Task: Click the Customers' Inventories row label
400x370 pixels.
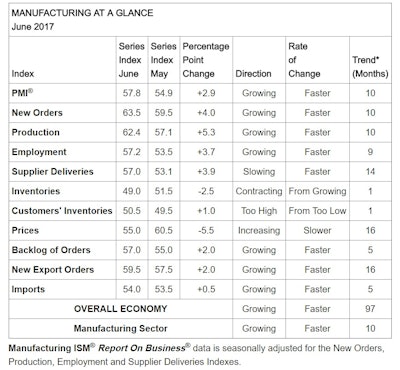Action: point(62,211)
